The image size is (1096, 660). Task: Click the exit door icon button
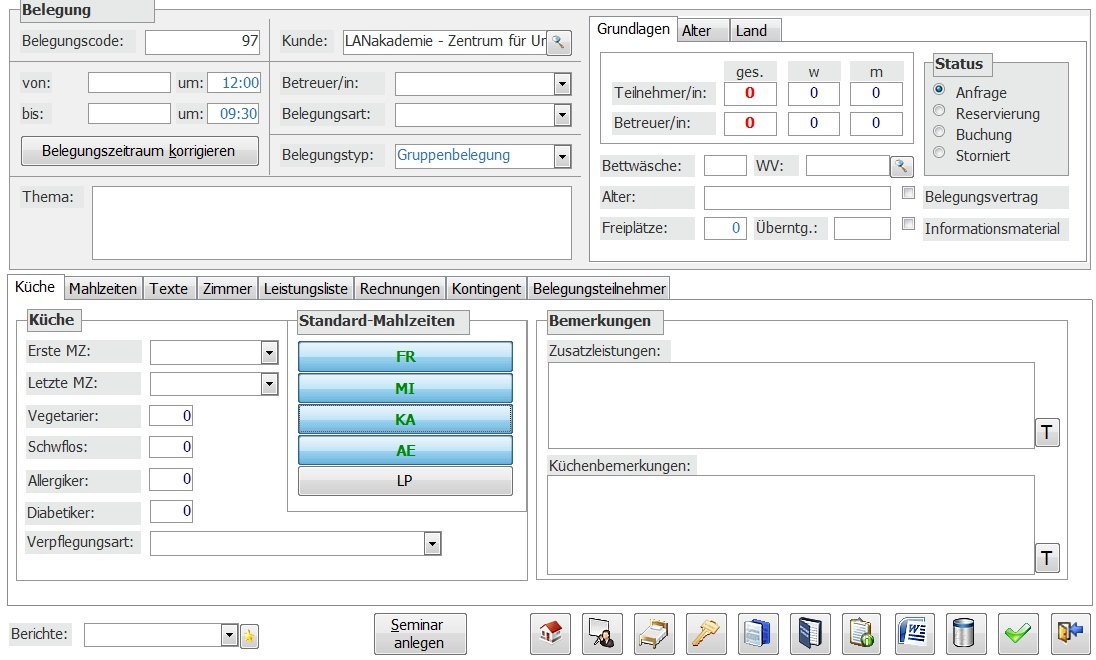1070,634
